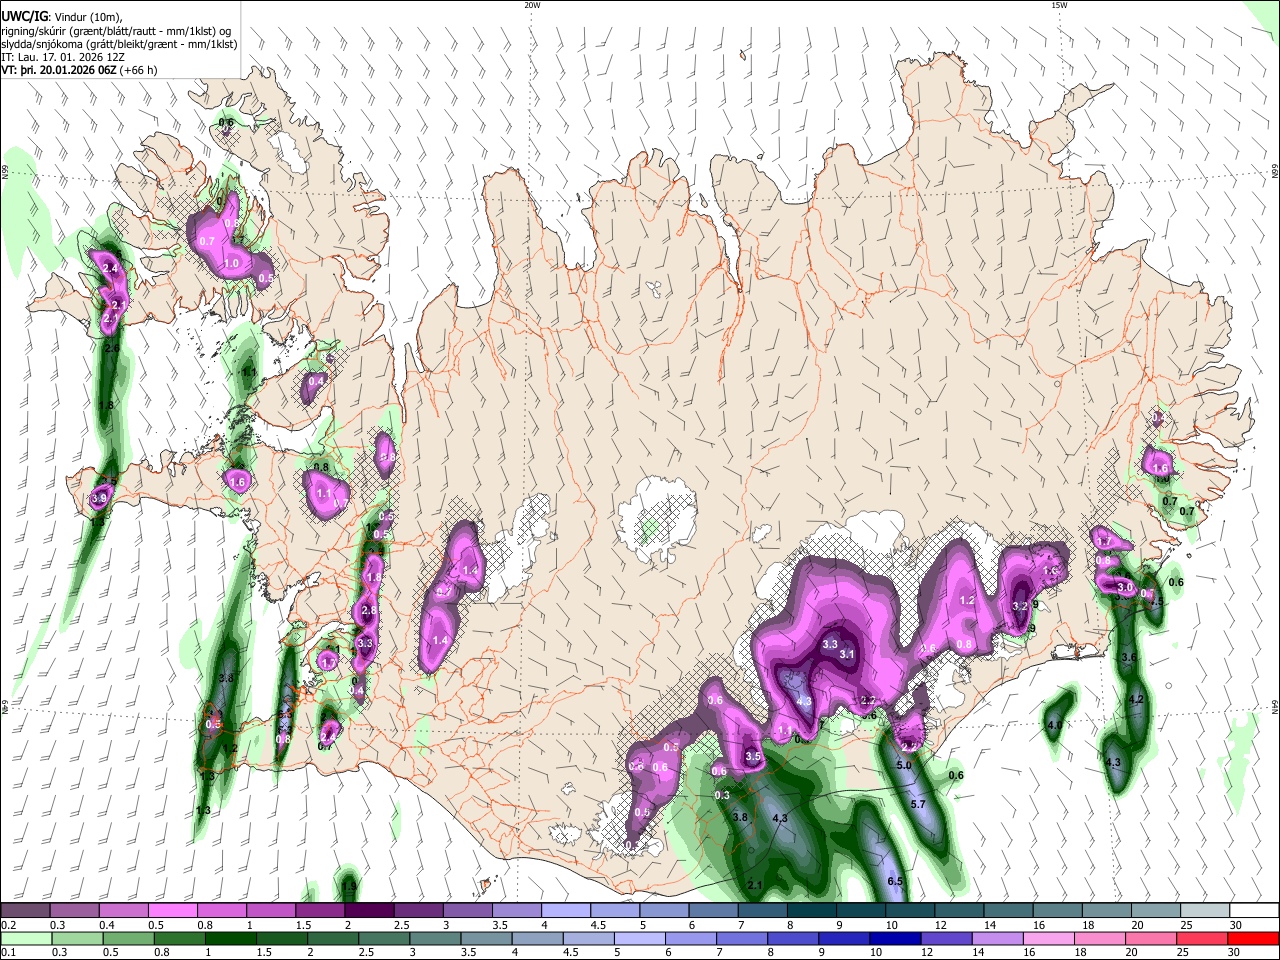Pick the 25–30 pale grey snow legend swatch

1206,910
